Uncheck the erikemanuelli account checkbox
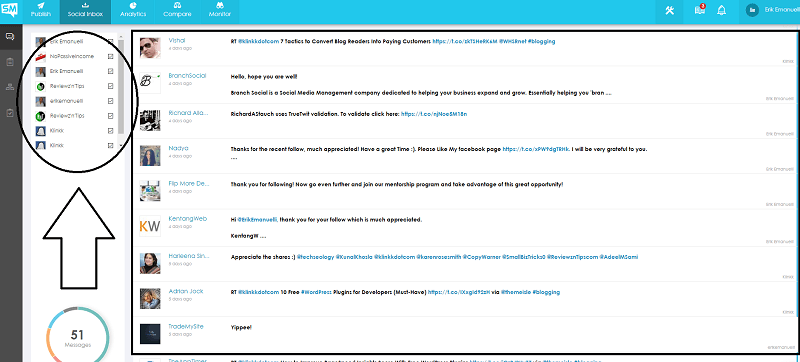Screen dimensions: 800x362 click(111, 101)
